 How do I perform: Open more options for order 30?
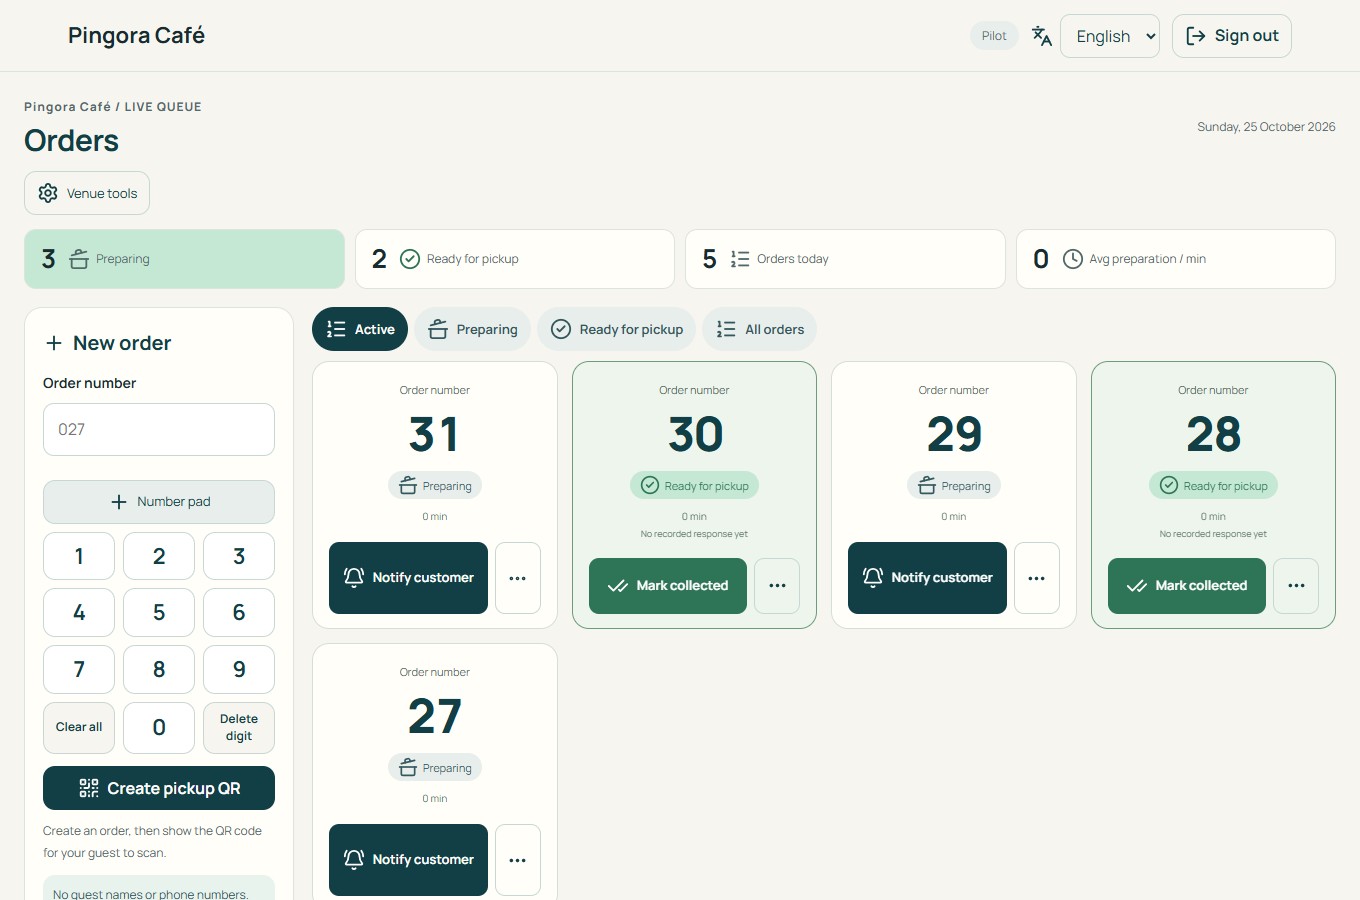click(x=777, y=586)
